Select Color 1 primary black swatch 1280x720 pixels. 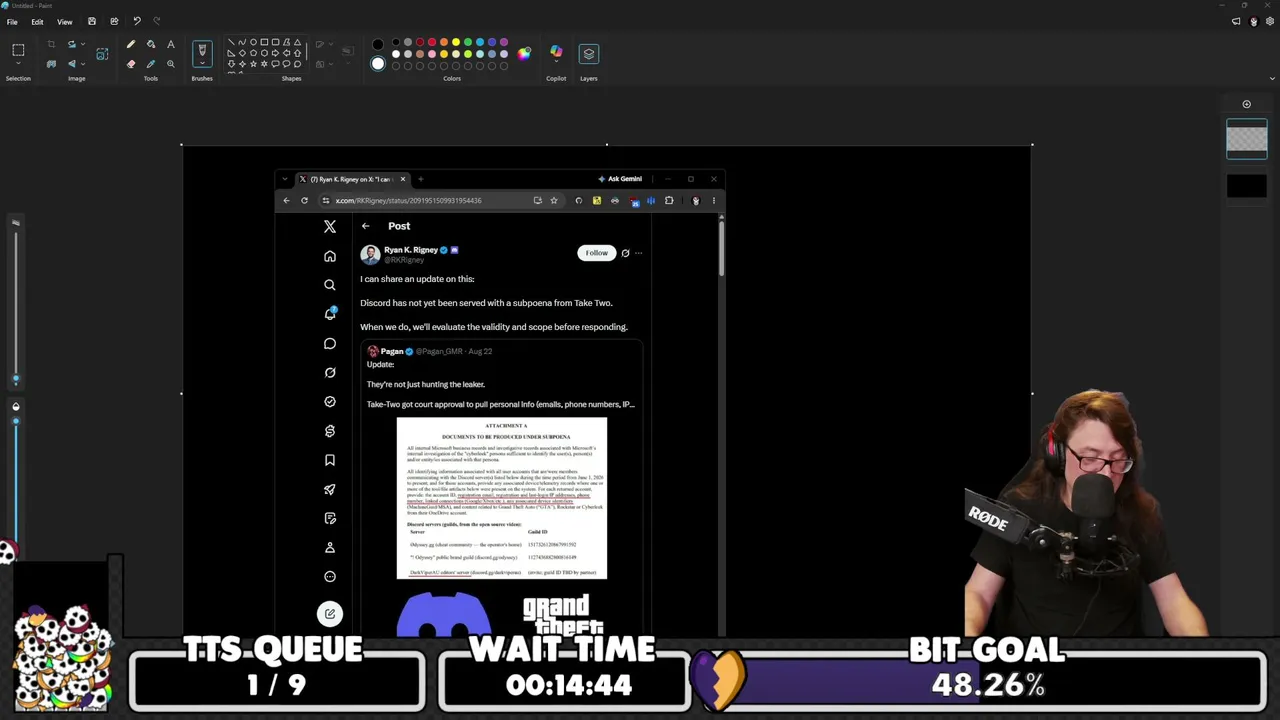click(x=377, y=44)
